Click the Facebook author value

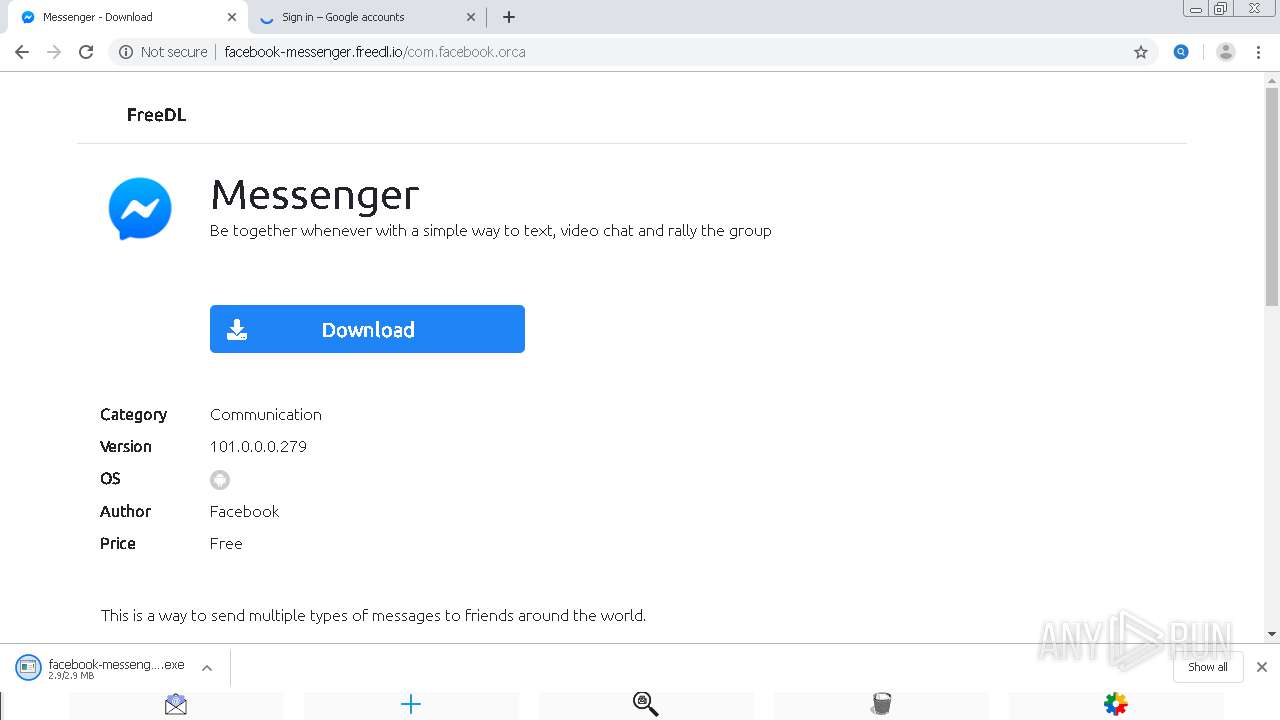pos(244,511)
